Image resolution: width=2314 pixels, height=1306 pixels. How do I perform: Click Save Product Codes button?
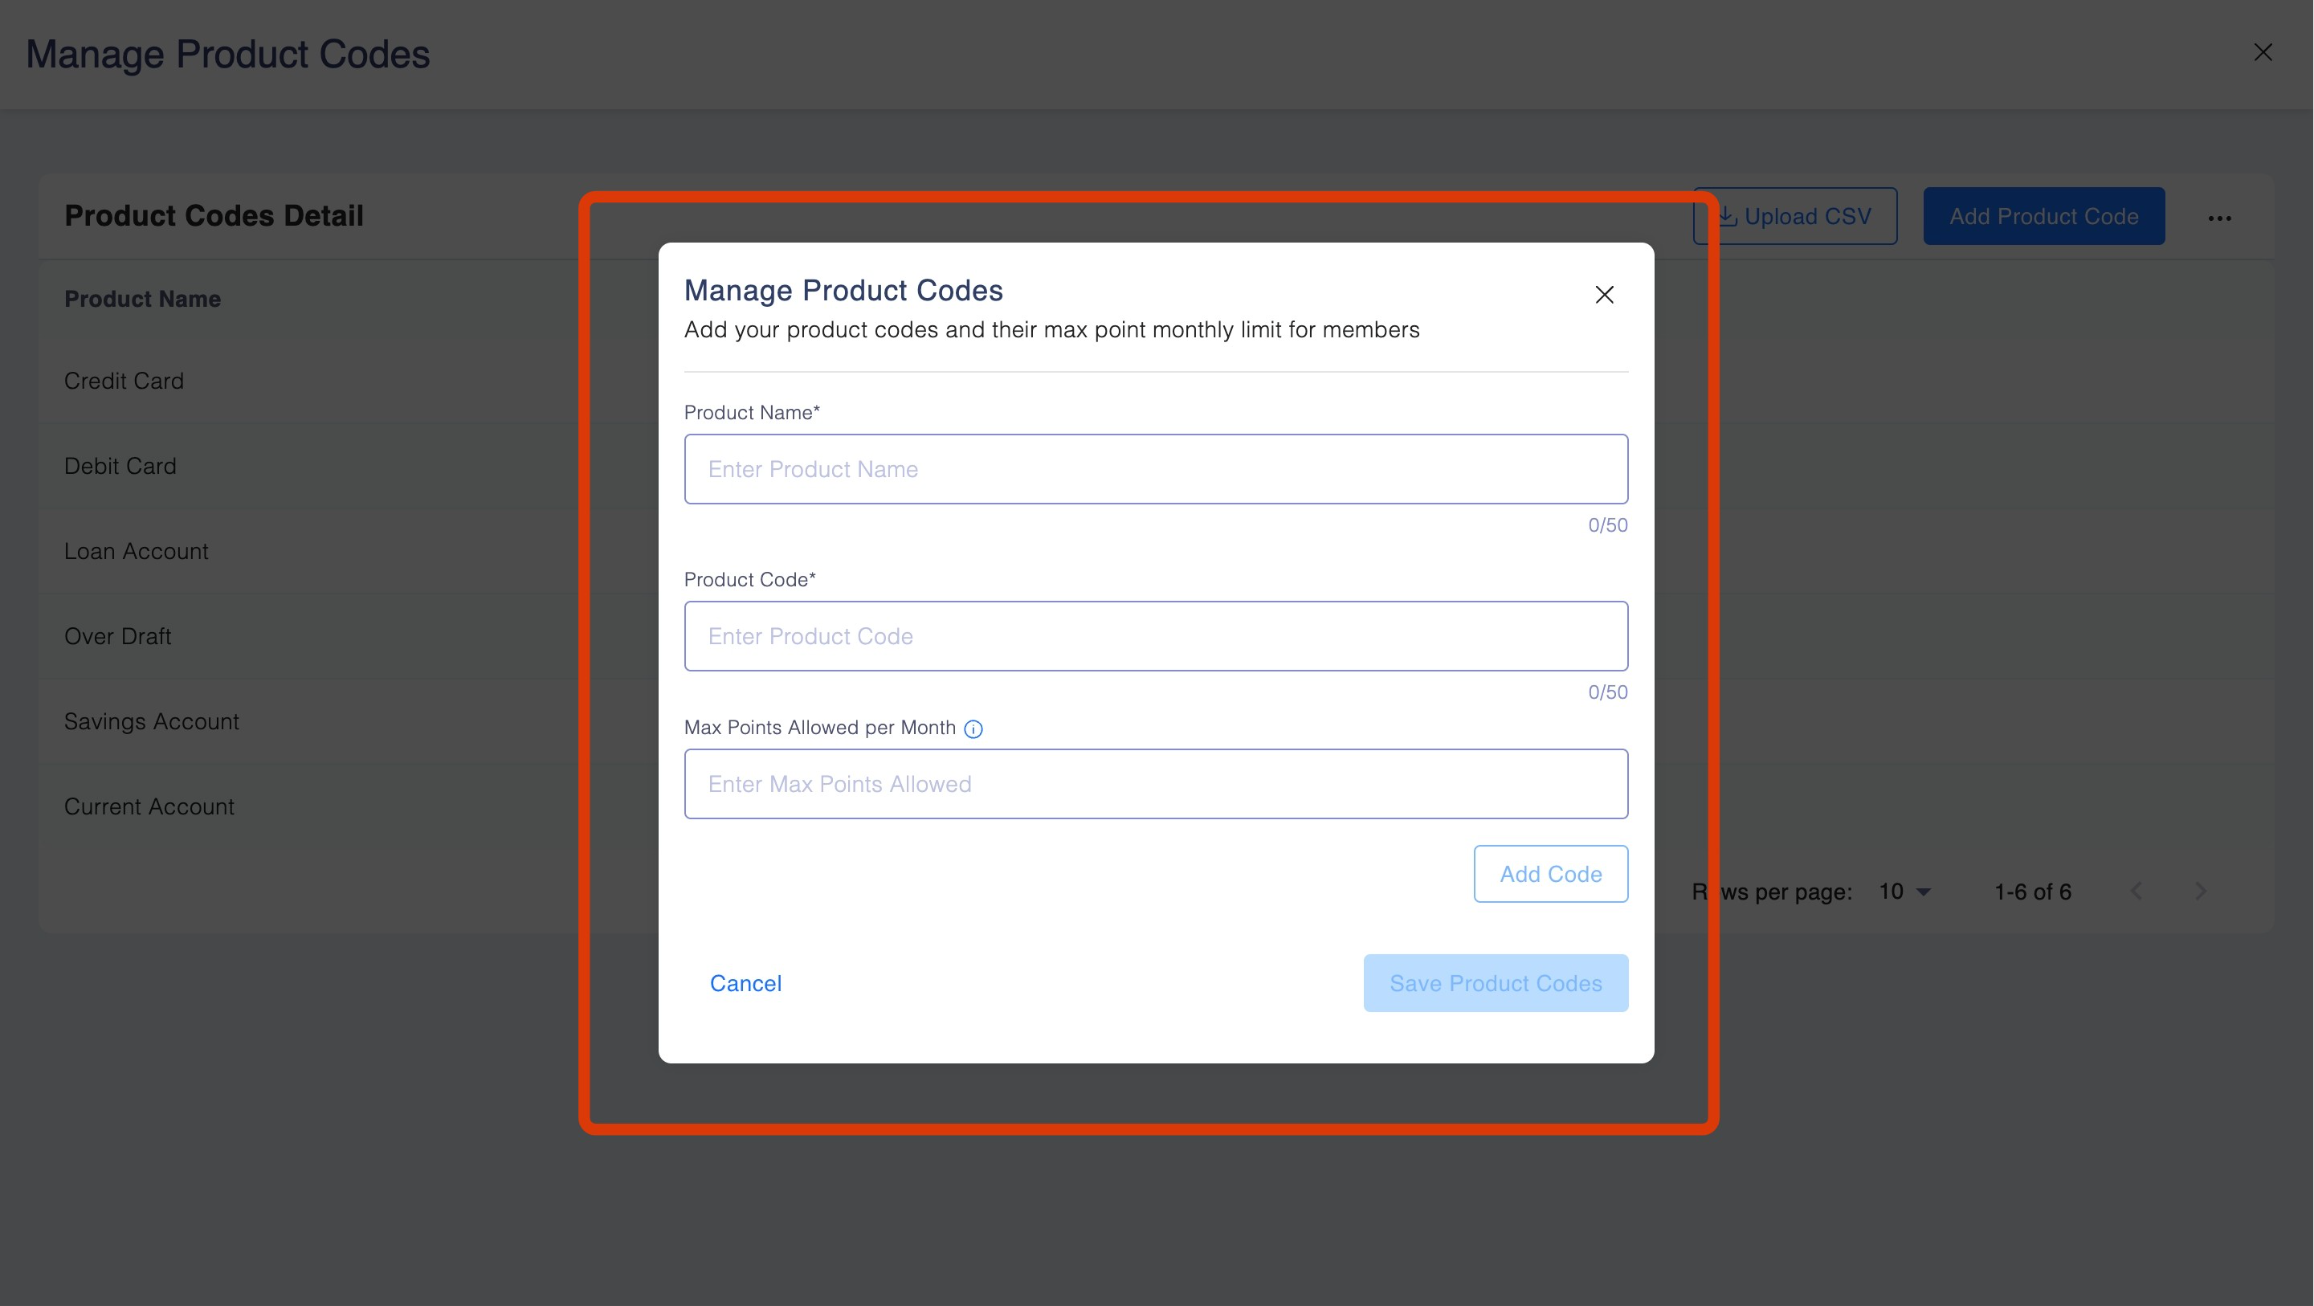[x=1495, y=983]
